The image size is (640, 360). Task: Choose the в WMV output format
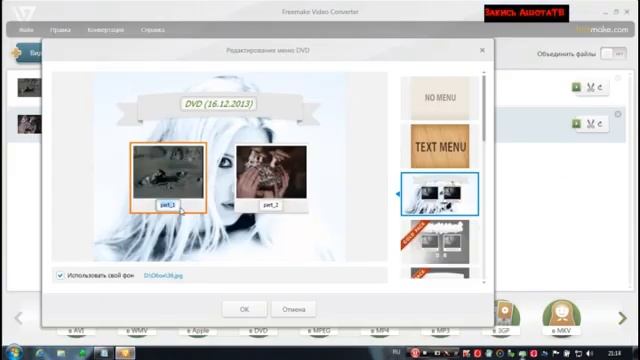pos(137,331)
